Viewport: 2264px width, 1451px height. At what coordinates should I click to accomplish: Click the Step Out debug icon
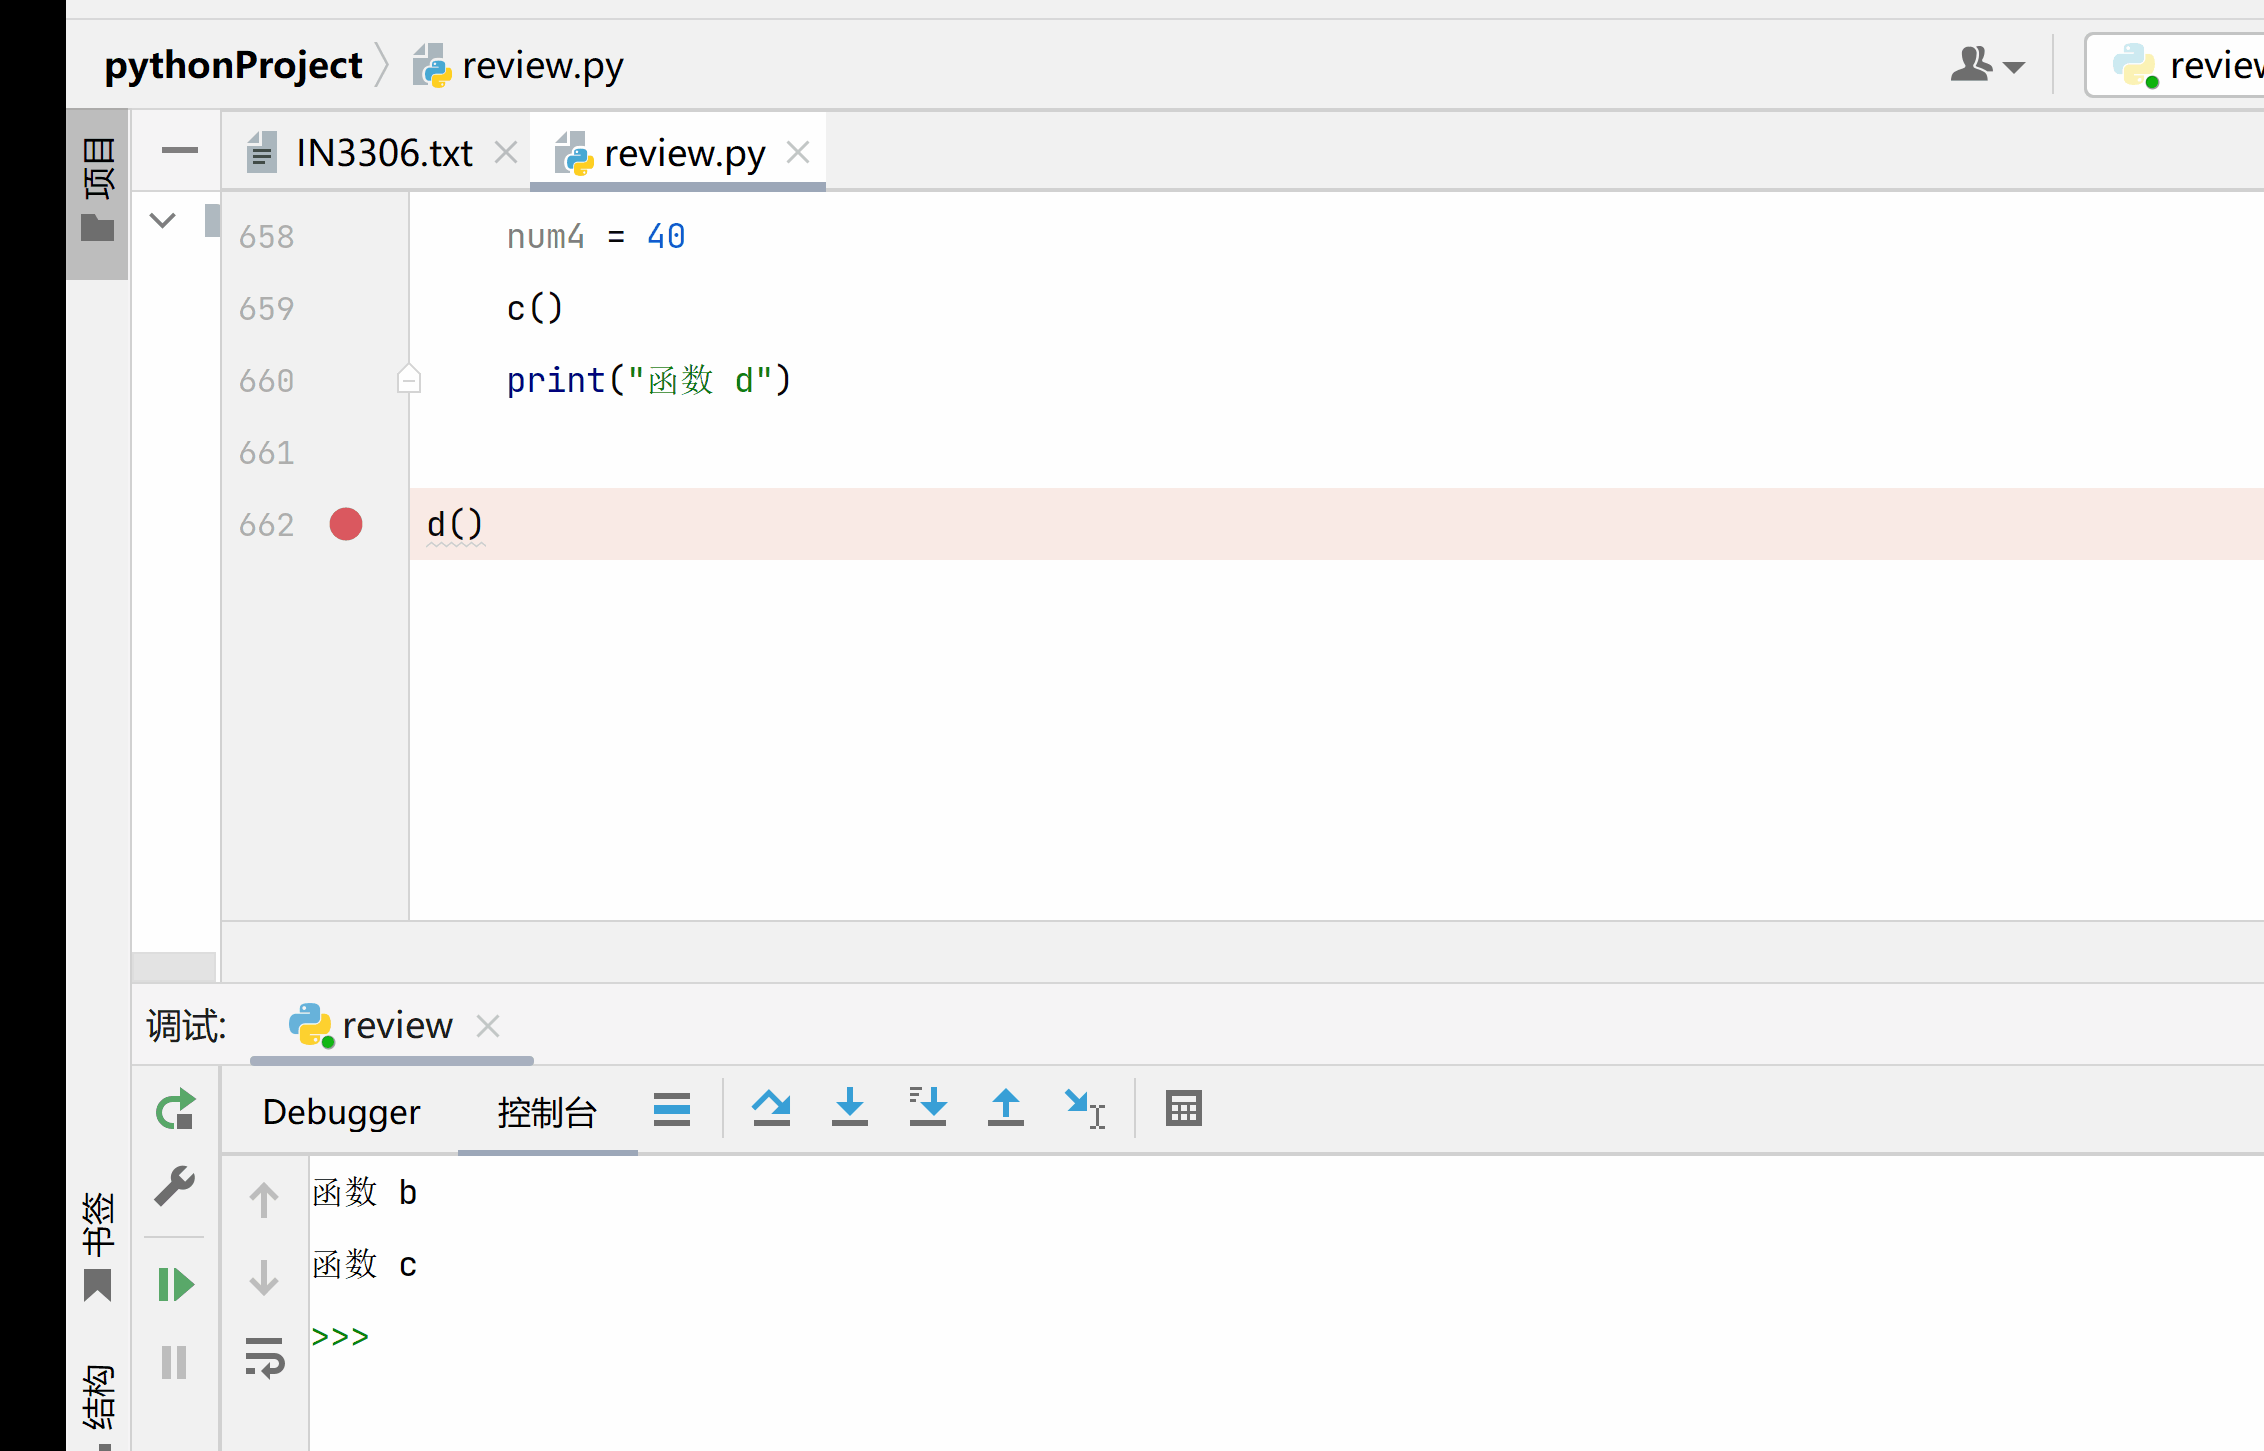tap(1005, 1108)
